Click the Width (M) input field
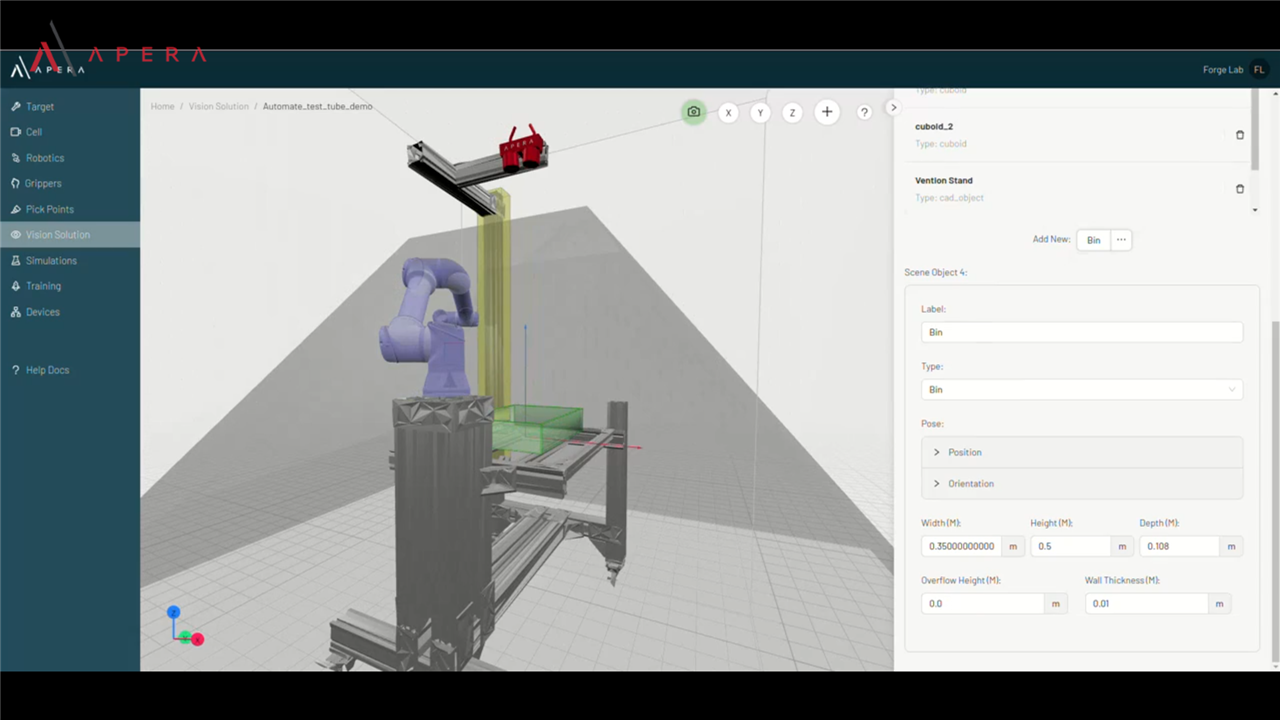This screenshot has height=720, width=1280. click(962, 546)
